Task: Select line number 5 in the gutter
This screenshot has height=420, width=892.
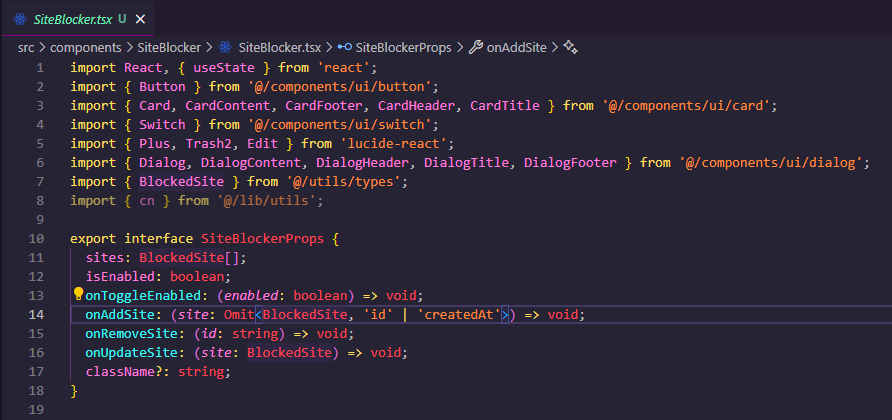Action: coord(40,144)
